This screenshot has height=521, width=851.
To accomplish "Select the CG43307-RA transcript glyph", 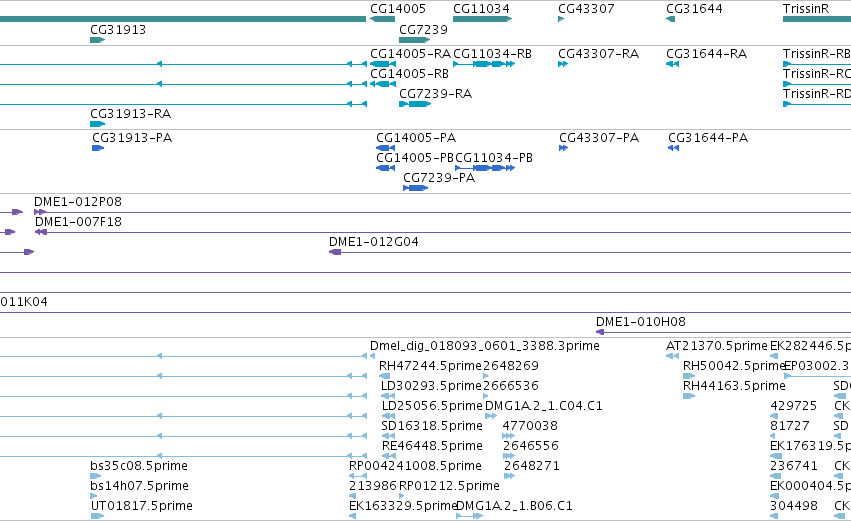I will 563,64.
